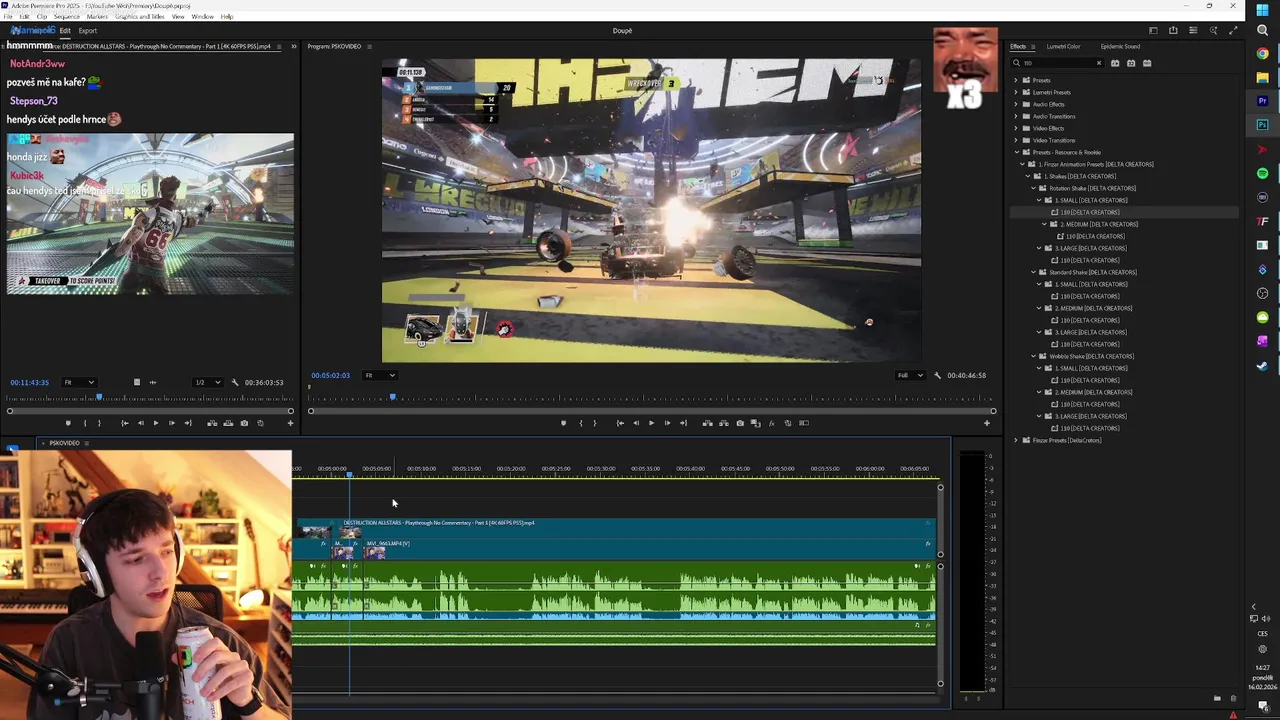Click Overwrite button in Source monitor
Viewport: 1280px width, 720px height.
228,423
